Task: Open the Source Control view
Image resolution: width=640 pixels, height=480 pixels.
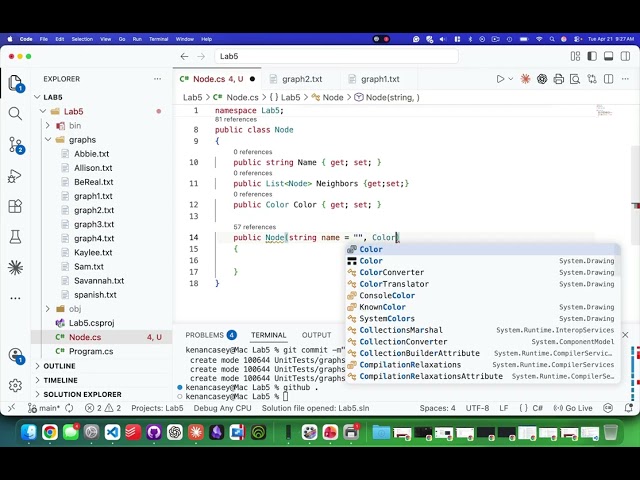Action: coord(15,144)
